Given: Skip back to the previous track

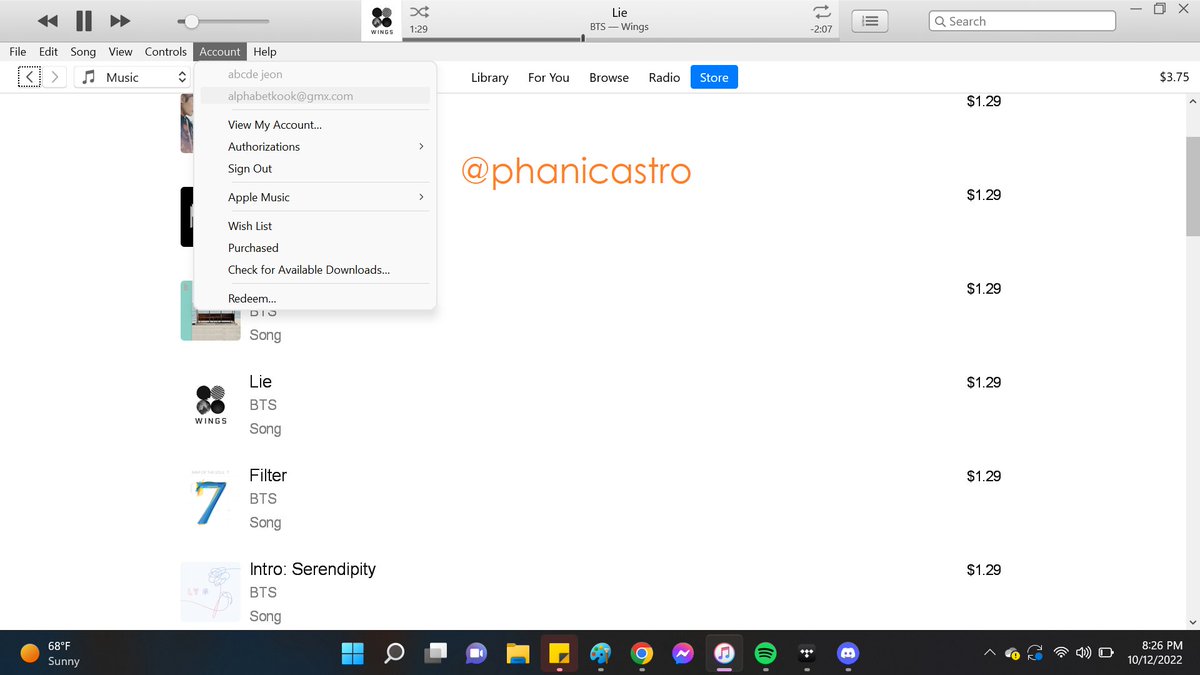Looking at the screenshot, I should tap(47, 21).
